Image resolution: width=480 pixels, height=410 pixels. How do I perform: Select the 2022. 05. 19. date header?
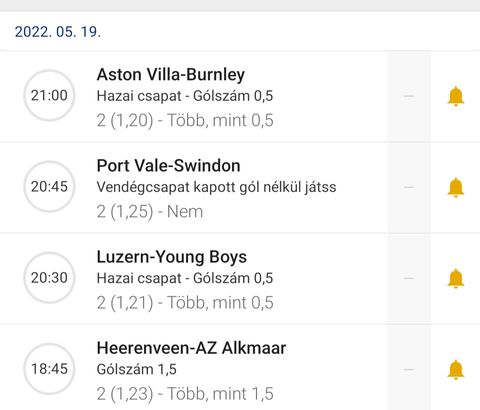(58, 32)
